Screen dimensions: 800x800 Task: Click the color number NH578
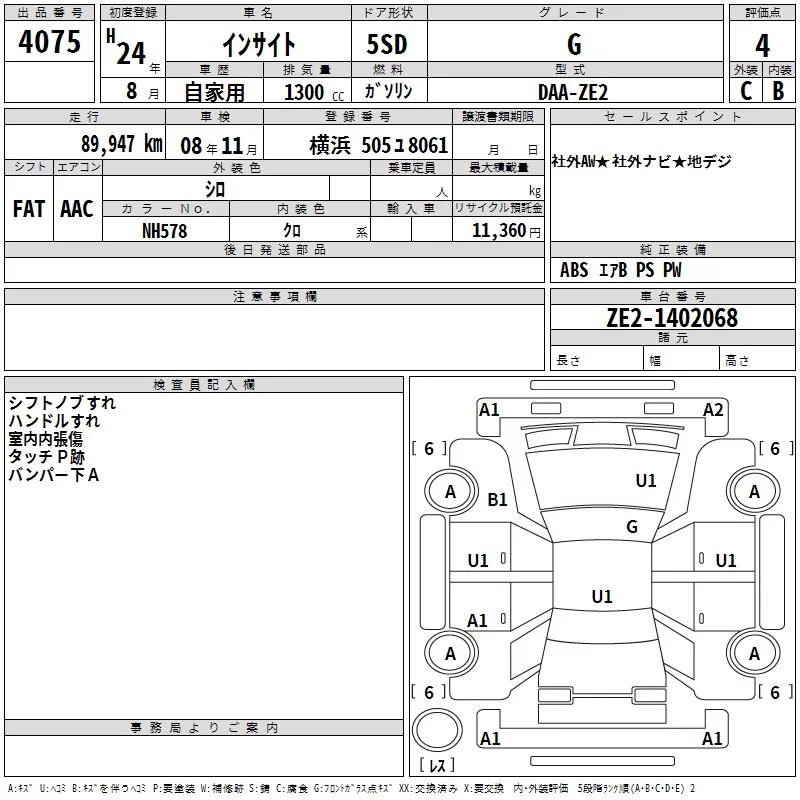(164, 230)
